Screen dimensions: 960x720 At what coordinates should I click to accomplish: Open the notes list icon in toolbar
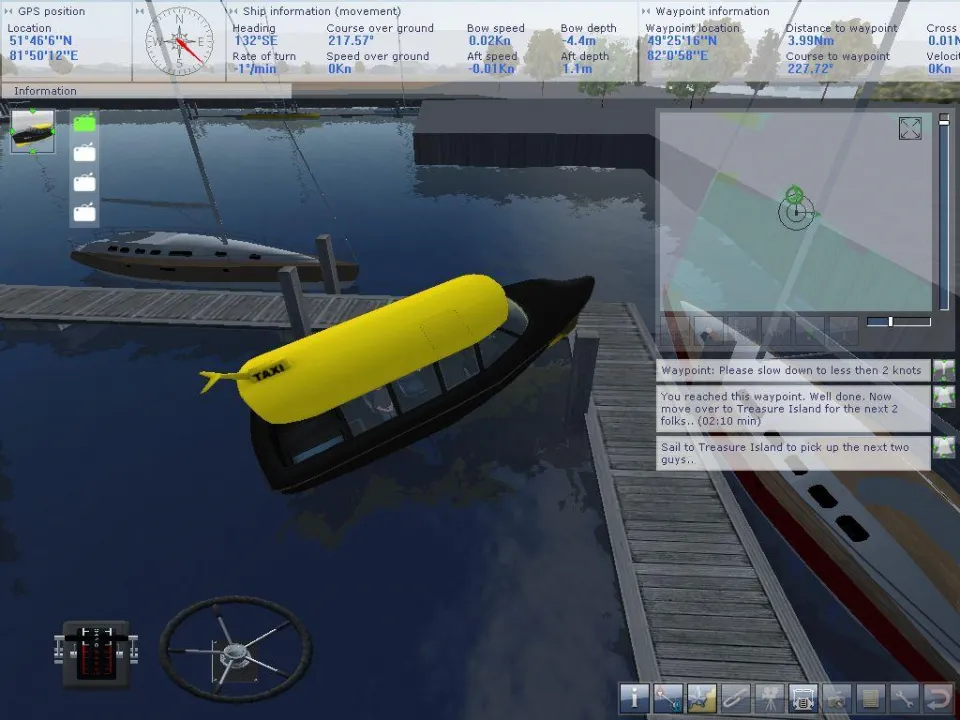point(870,697)
